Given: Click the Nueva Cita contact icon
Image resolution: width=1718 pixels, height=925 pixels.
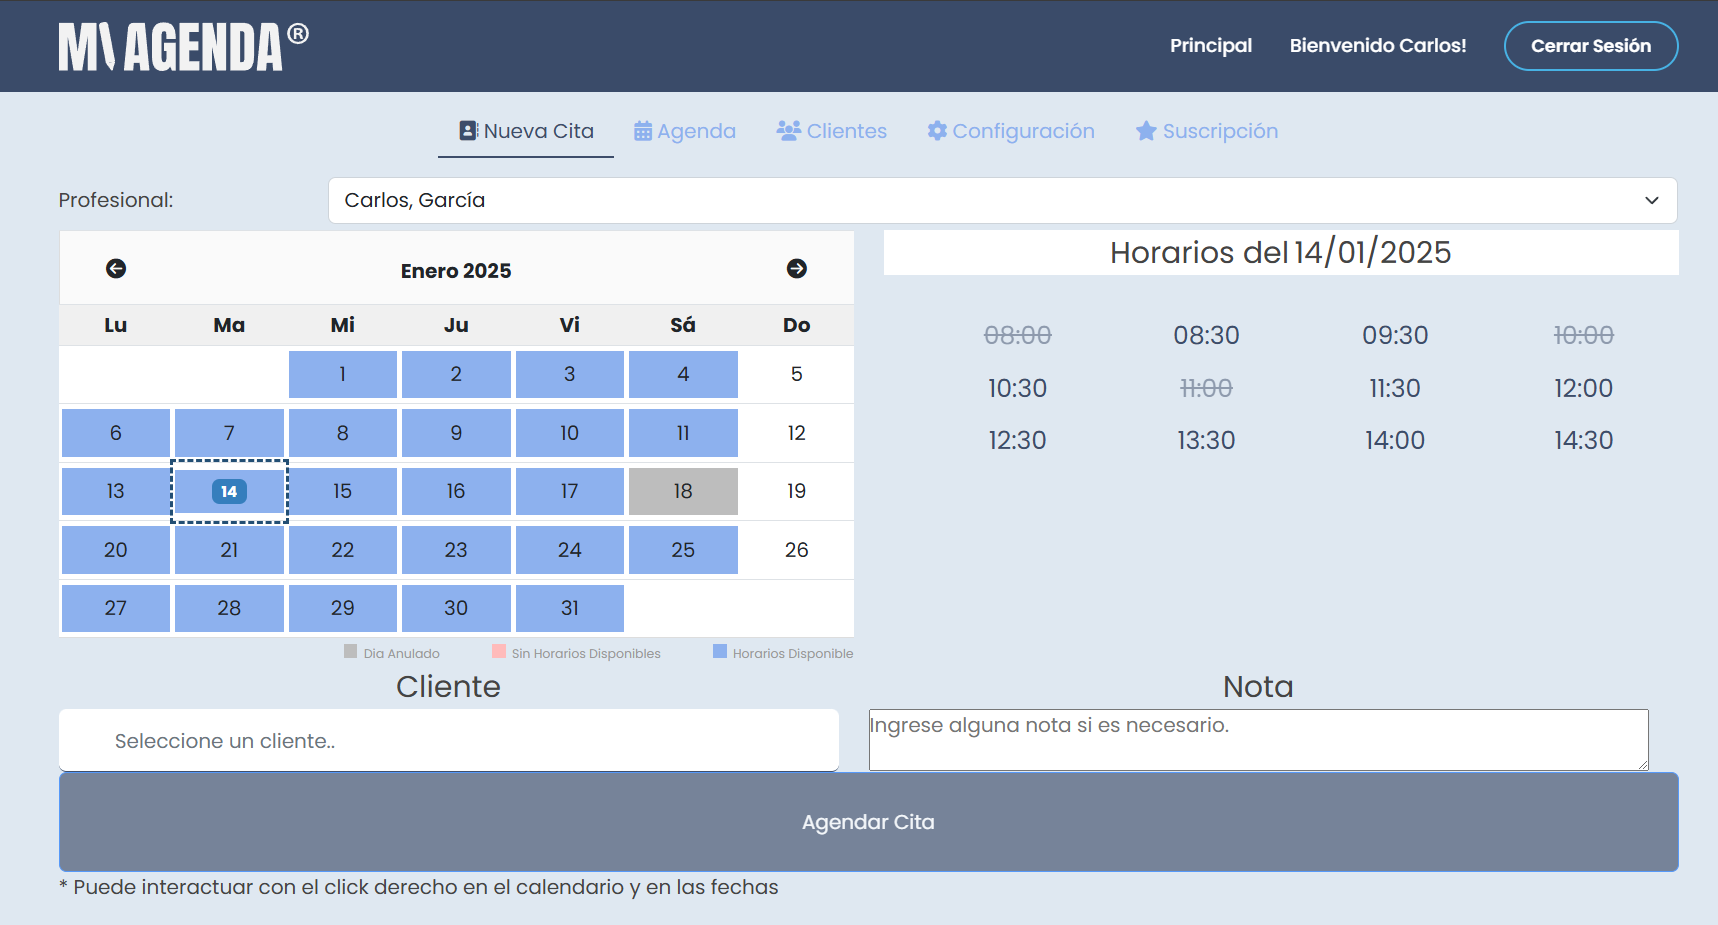Looking at the screenshot, I should (468, 131).
